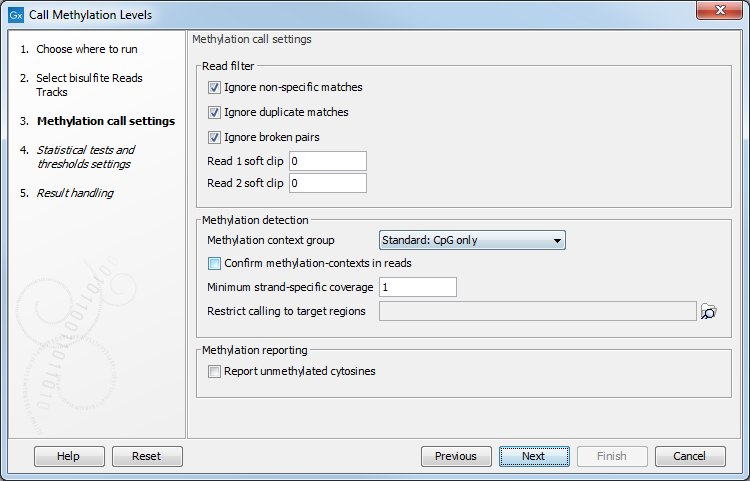Cancel the methylation wizard
This screenshot has width=750, height=481.
(x=690, y=456)
